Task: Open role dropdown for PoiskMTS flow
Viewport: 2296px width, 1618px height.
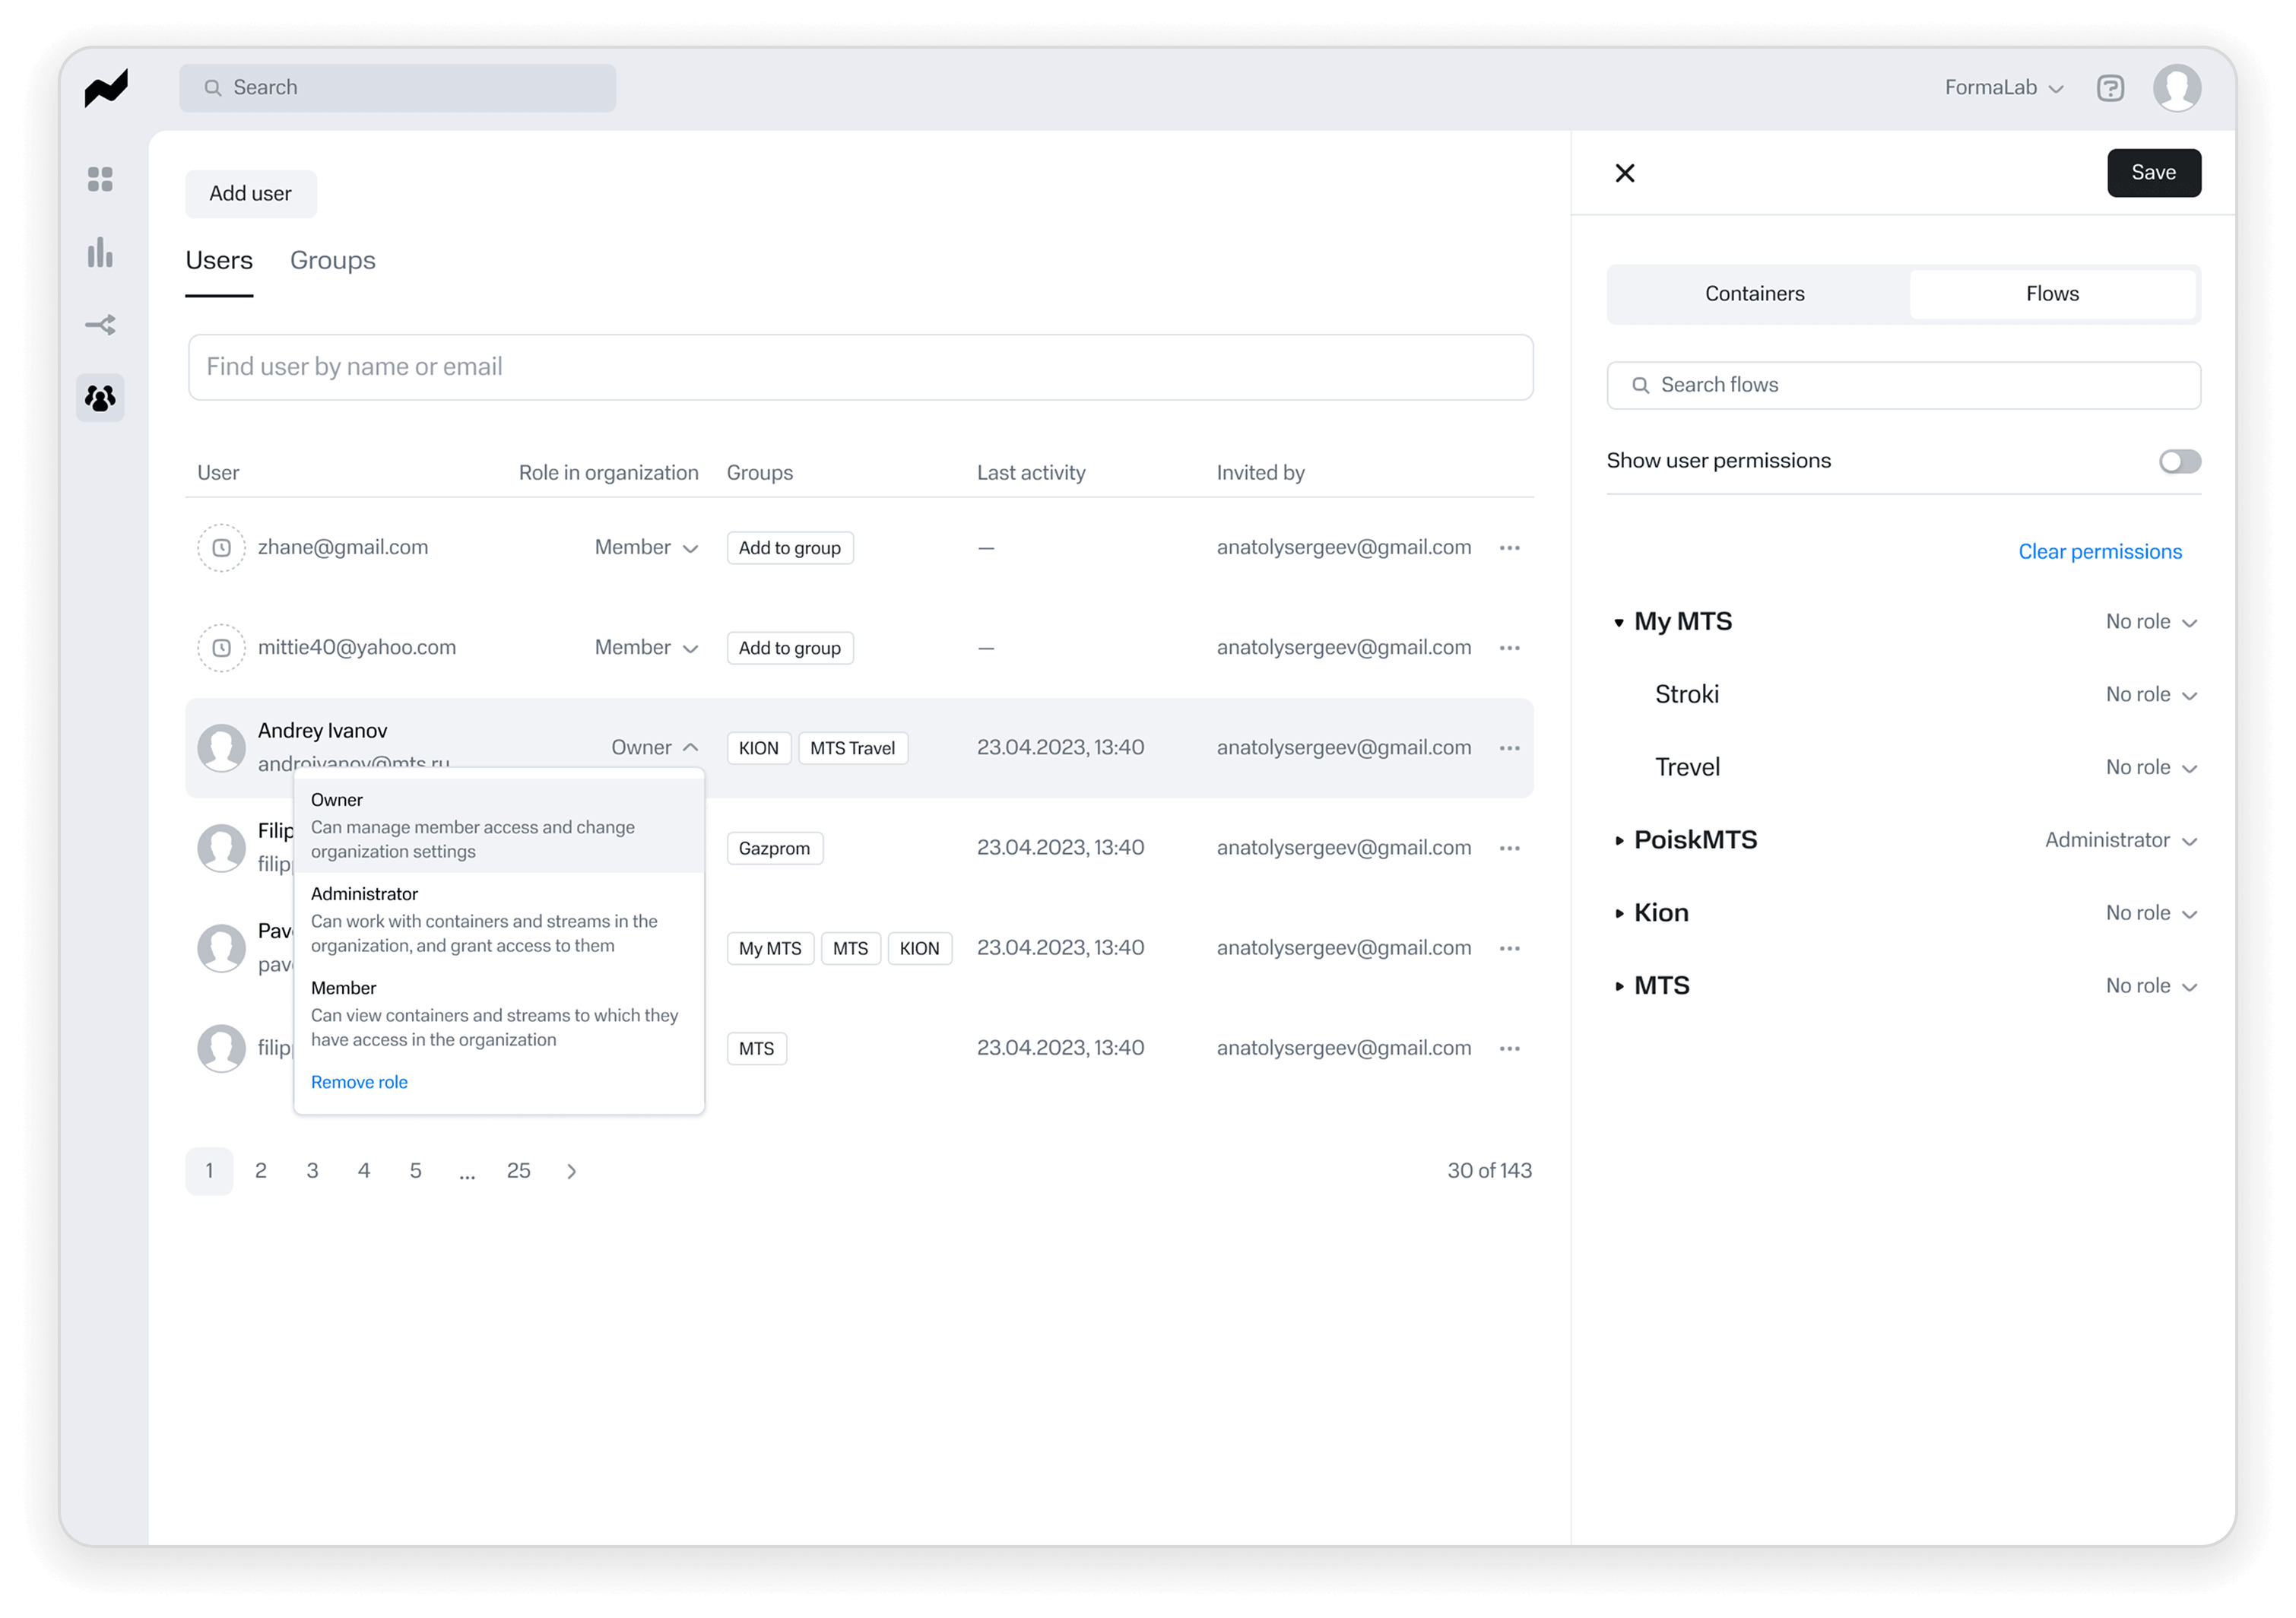Action: [x=2120, y=840]
